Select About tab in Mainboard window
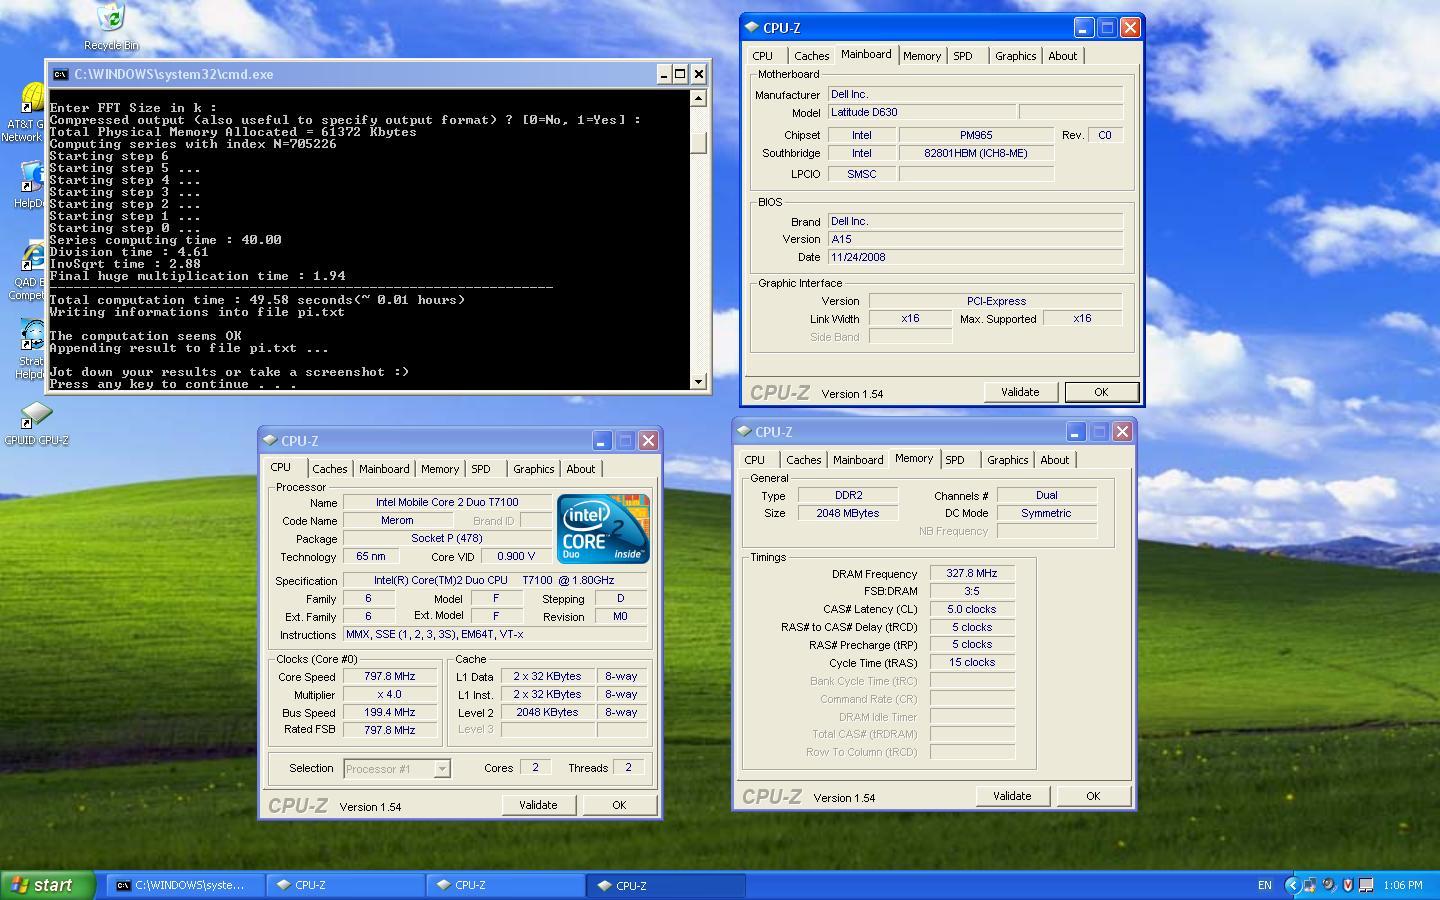Viewport: 1440px width, 900px height. pos(1062,56)
